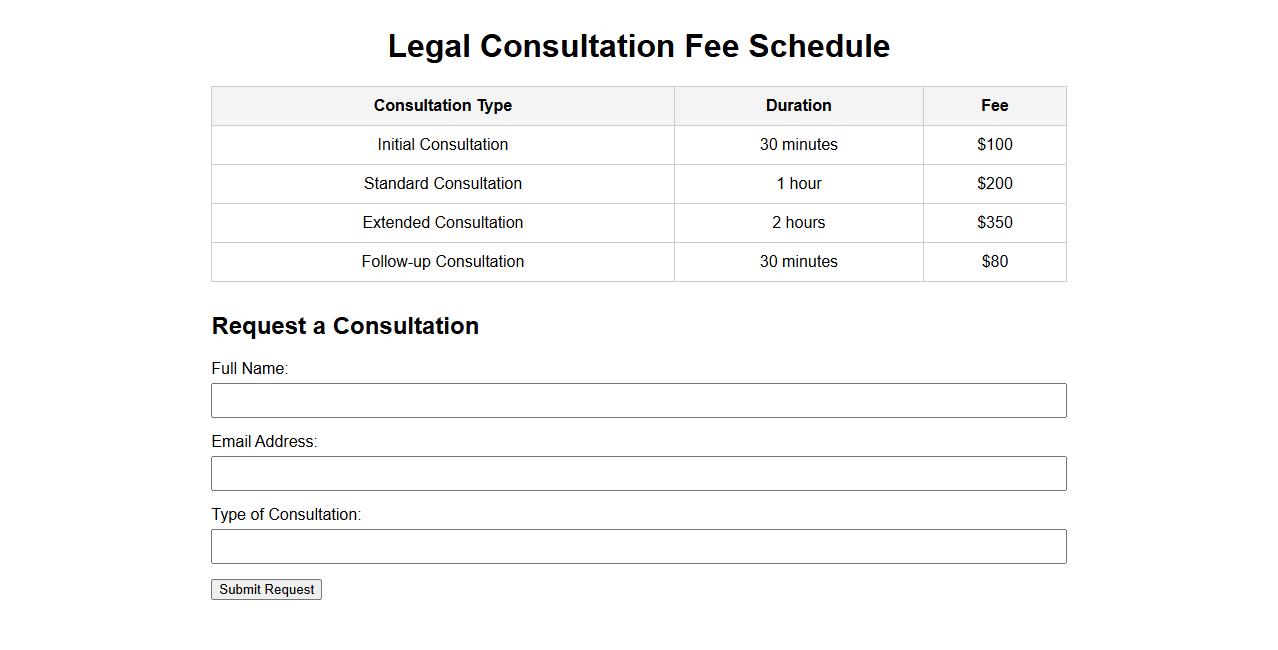The image size is (1278, 650).
Task: Select the Type of Consultation input field
Action: [x=638, y=547]
